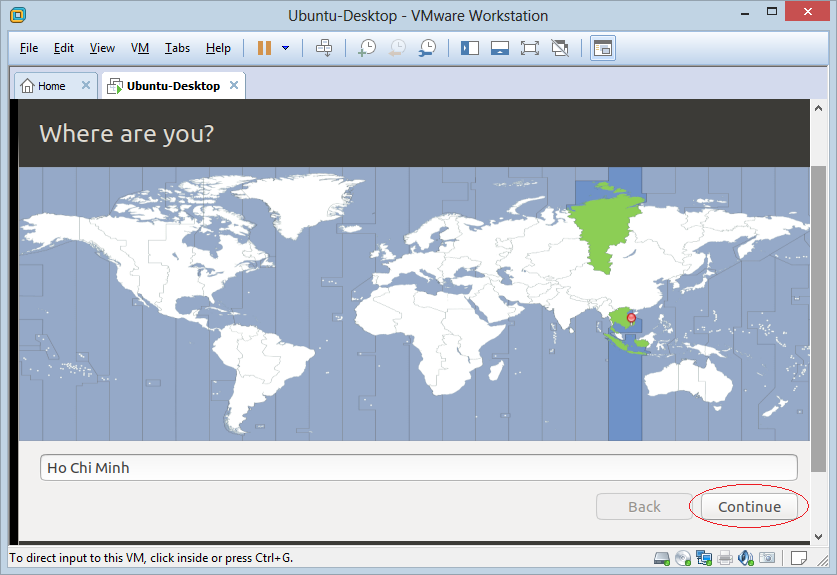The height and width of the screenshot is (575, 837).
Task: Close the Home tab
Action: pyautogui.click(x=85, y=85)
